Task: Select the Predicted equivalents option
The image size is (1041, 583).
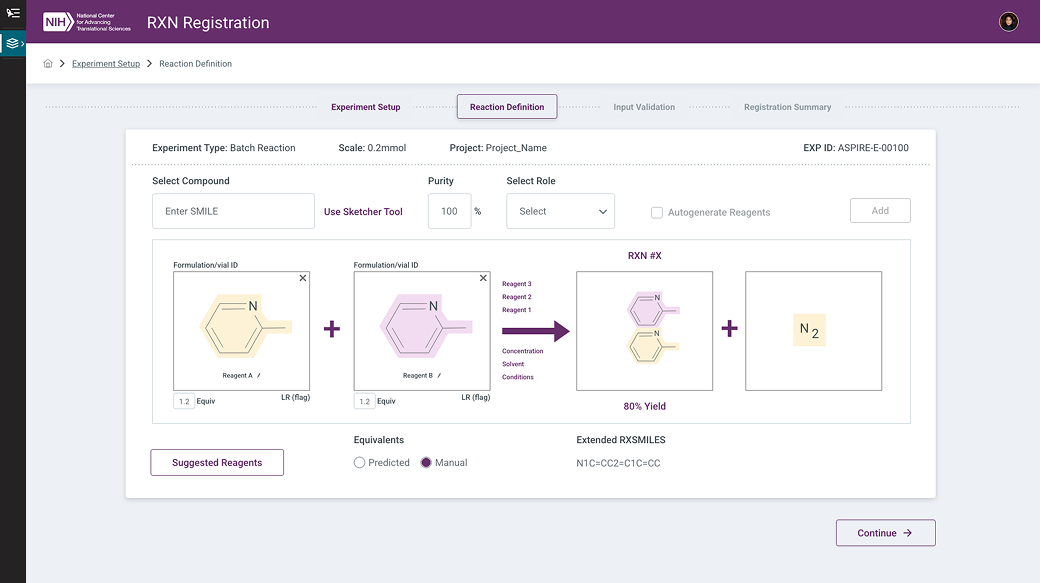Action: (360, 463)
